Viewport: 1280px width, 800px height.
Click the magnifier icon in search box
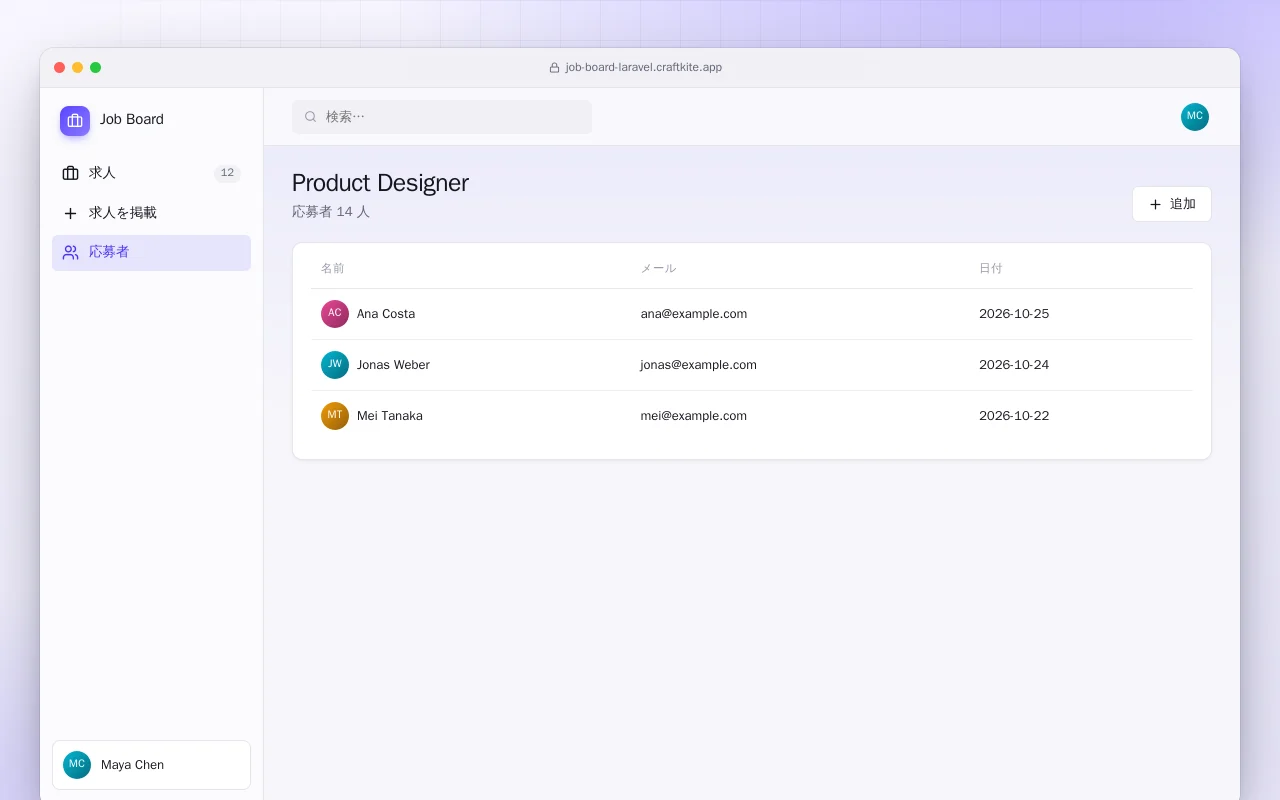point(311,117)
